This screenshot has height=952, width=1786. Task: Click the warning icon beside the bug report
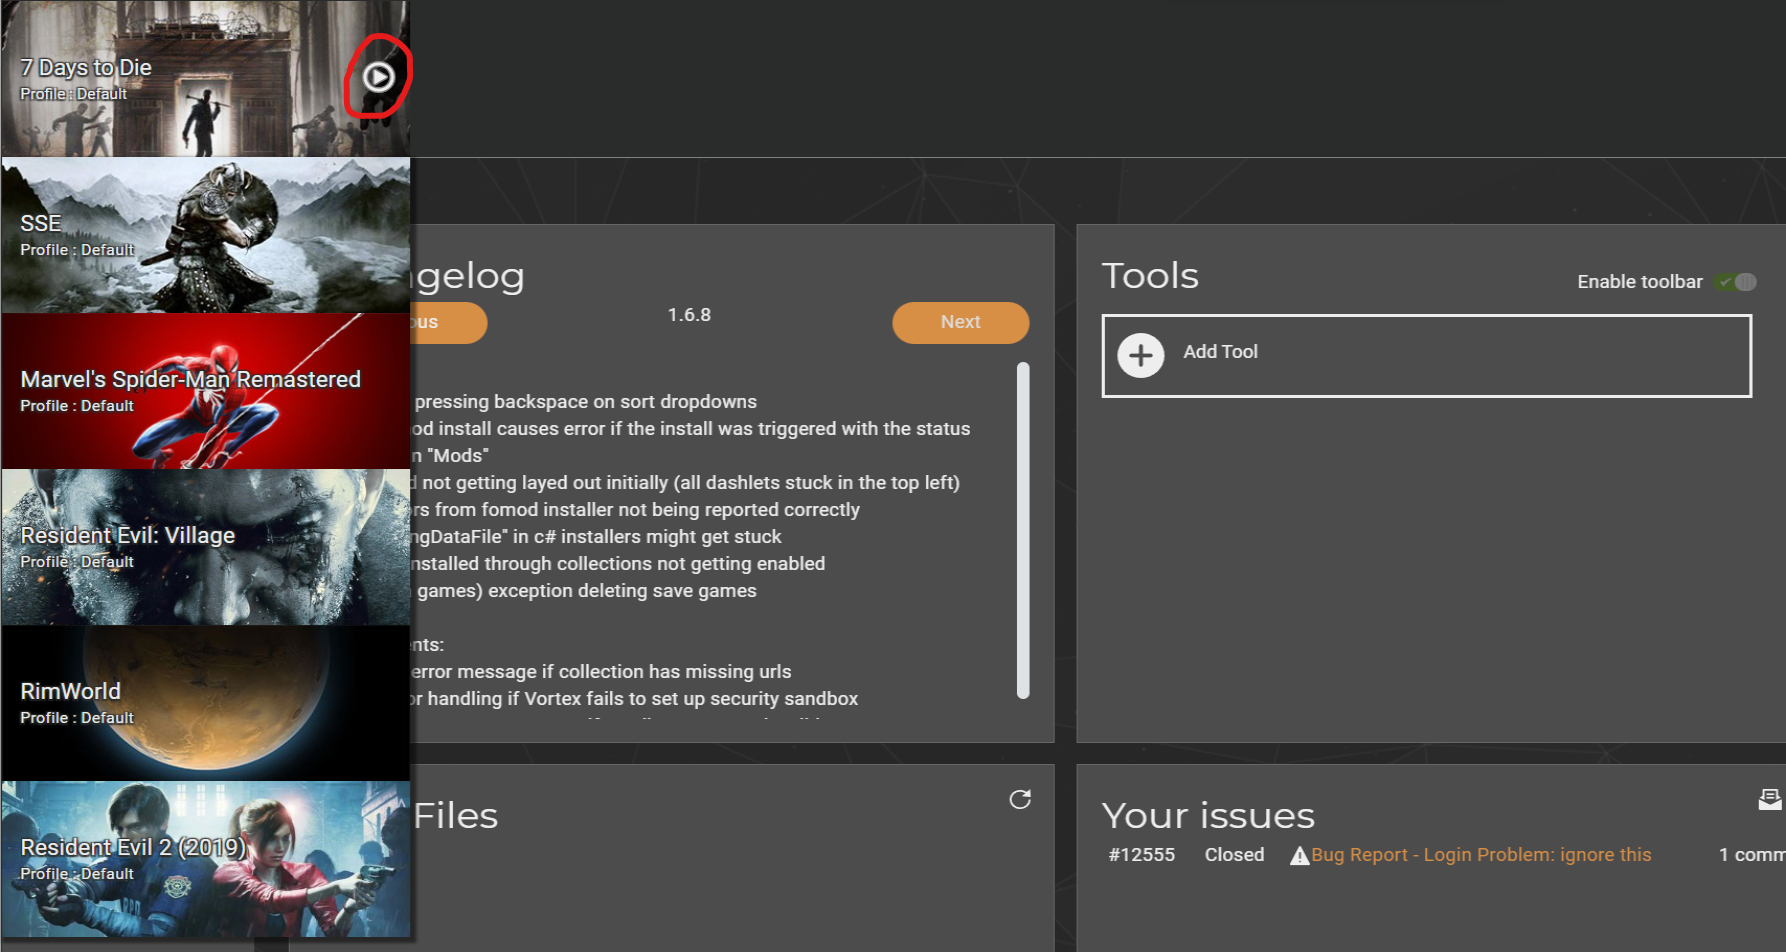click(1297, 854)
